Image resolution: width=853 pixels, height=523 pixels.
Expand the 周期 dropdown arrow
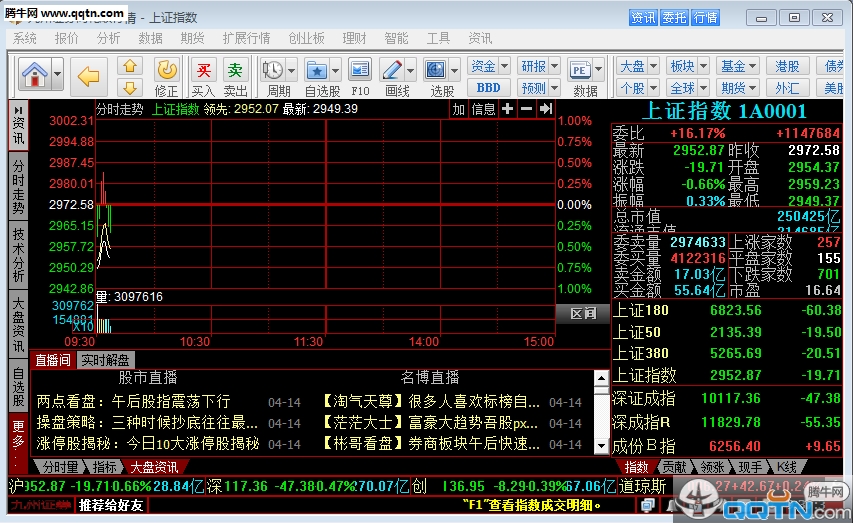tap(292, 70)
